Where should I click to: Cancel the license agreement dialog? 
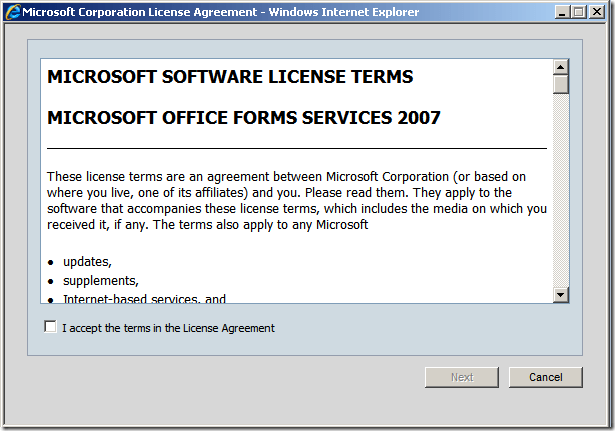coord(546,377)
